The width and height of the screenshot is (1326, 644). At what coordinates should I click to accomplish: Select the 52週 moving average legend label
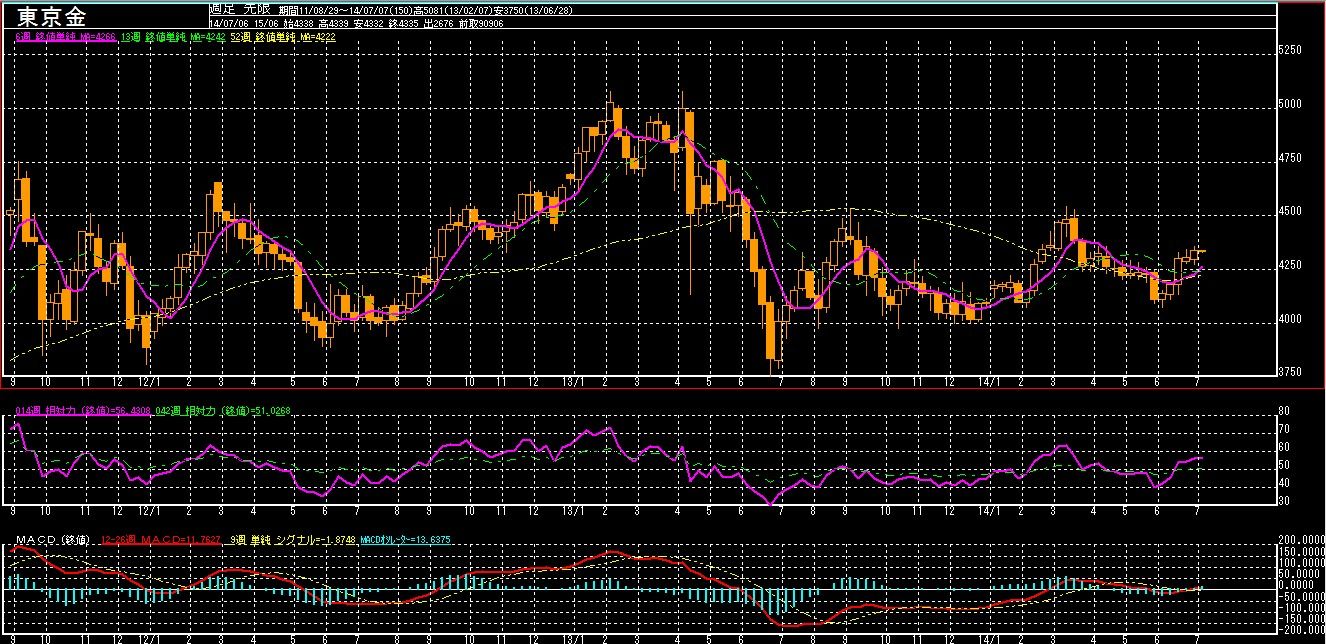pyautogui.click(x=282, y=36)
